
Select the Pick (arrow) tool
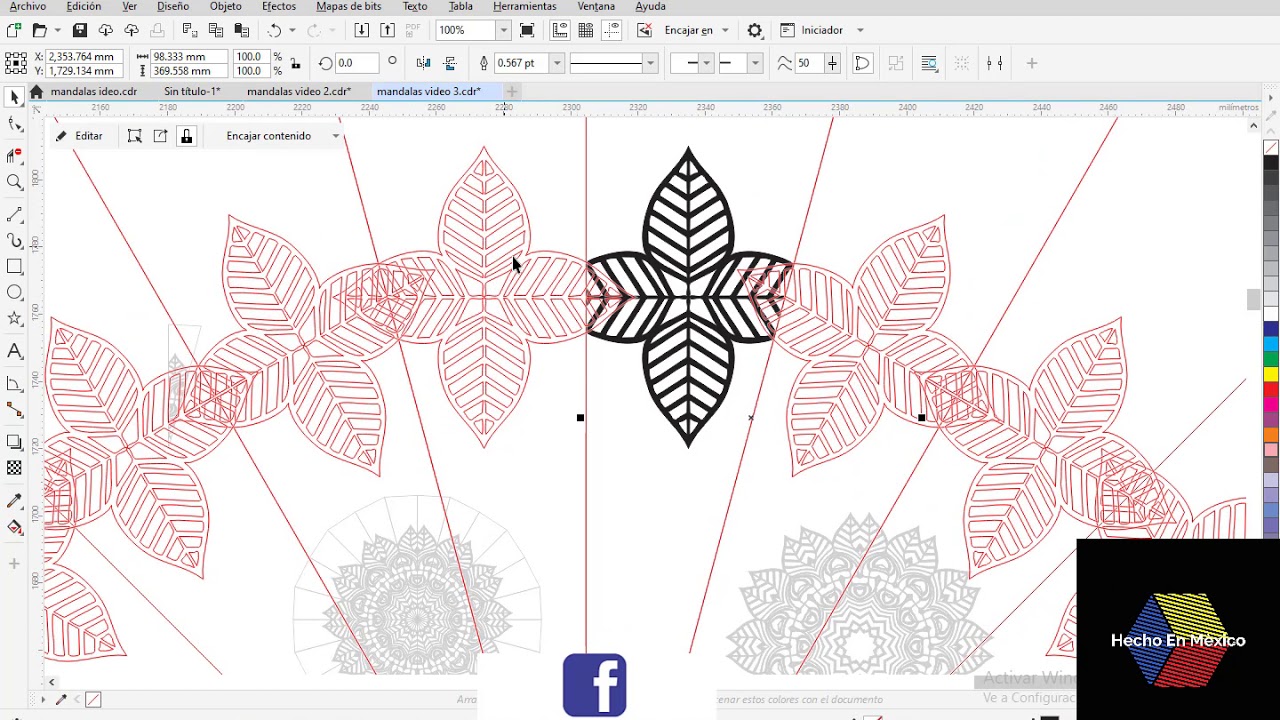pos(14,97)
